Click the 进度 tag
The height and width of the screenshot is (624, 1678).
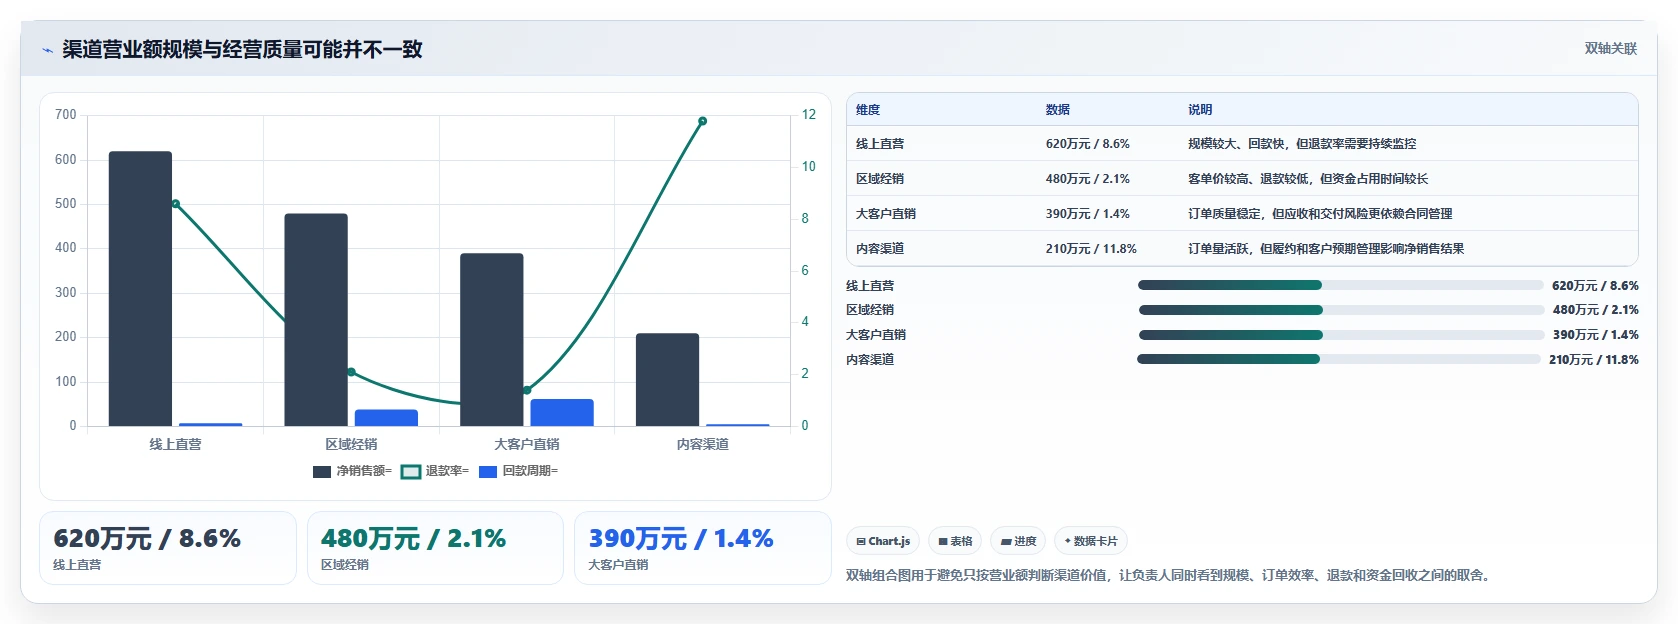pos(1018,541)
